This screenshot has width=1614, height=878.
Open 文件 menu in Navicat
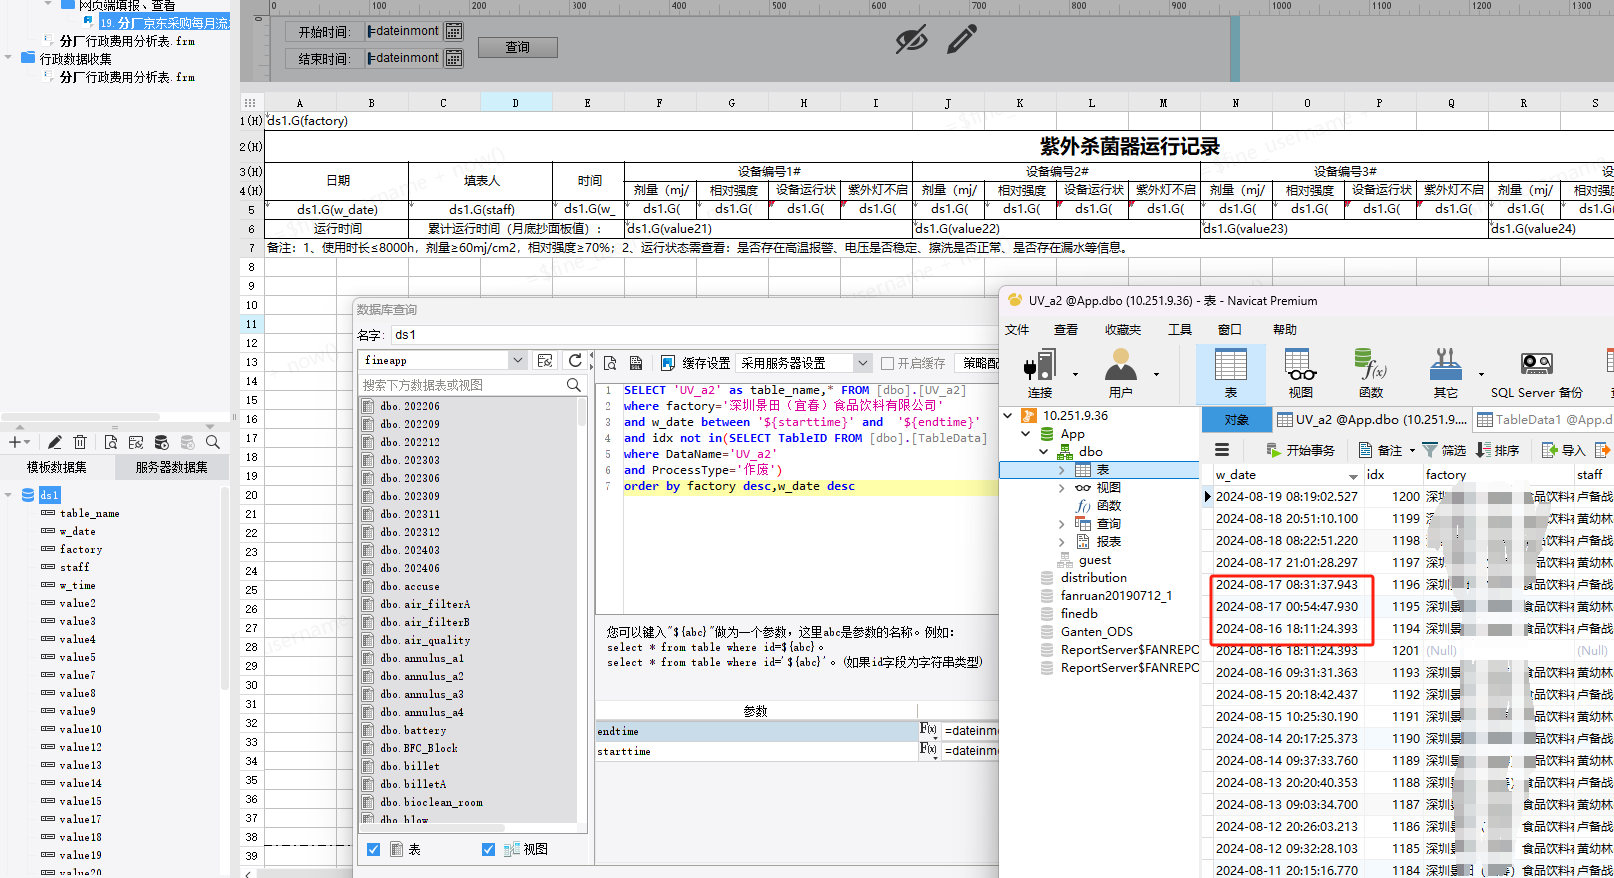(1017, 329)
